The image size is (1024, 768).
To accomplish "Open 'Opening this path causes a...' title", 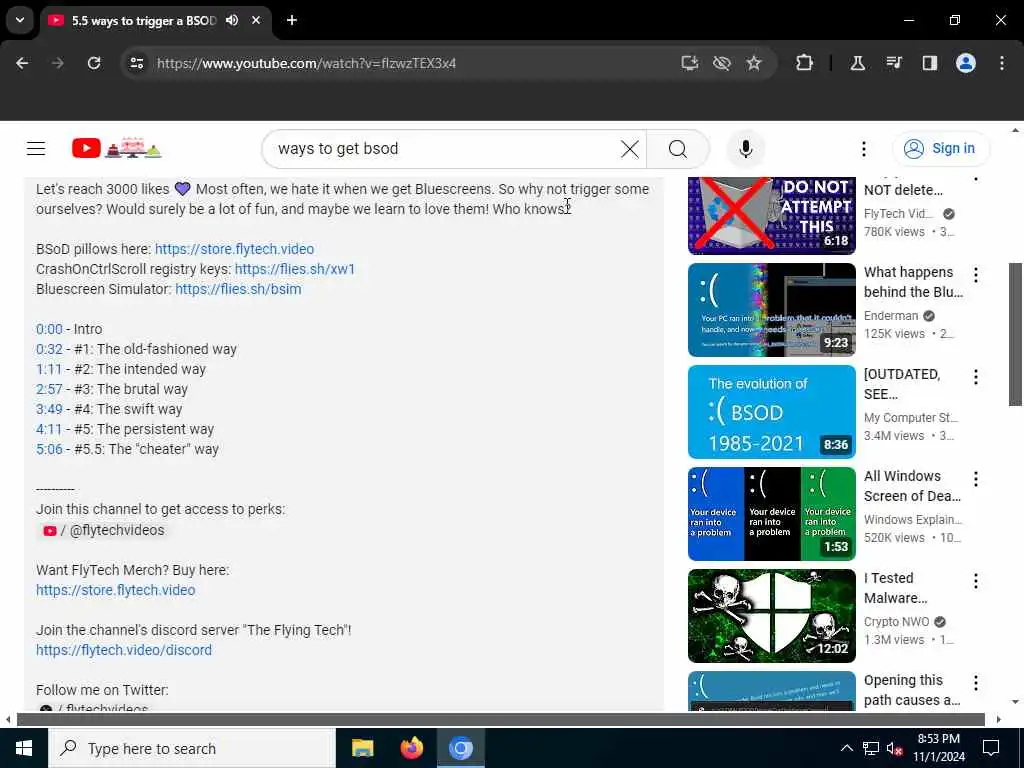I will click(912, 690).
